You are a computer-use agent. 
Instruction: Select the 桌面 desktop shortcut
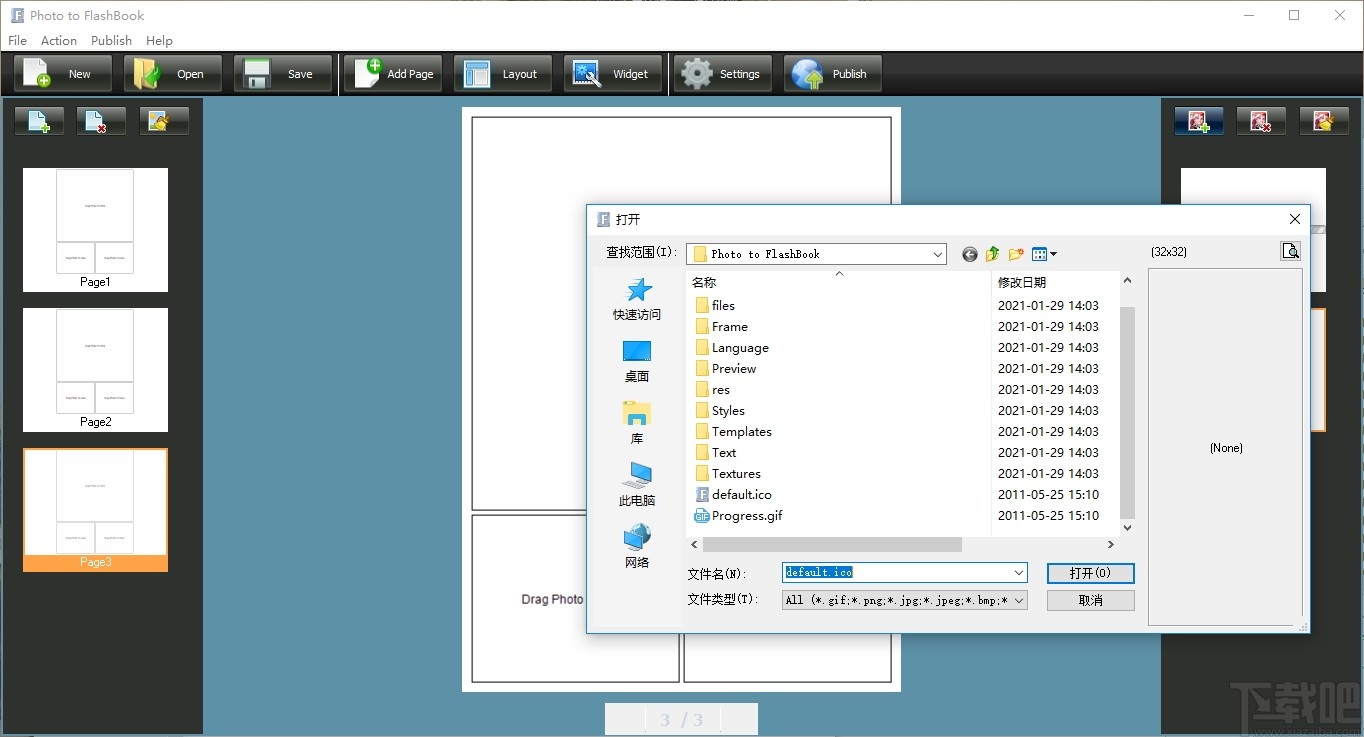point(637,361)
